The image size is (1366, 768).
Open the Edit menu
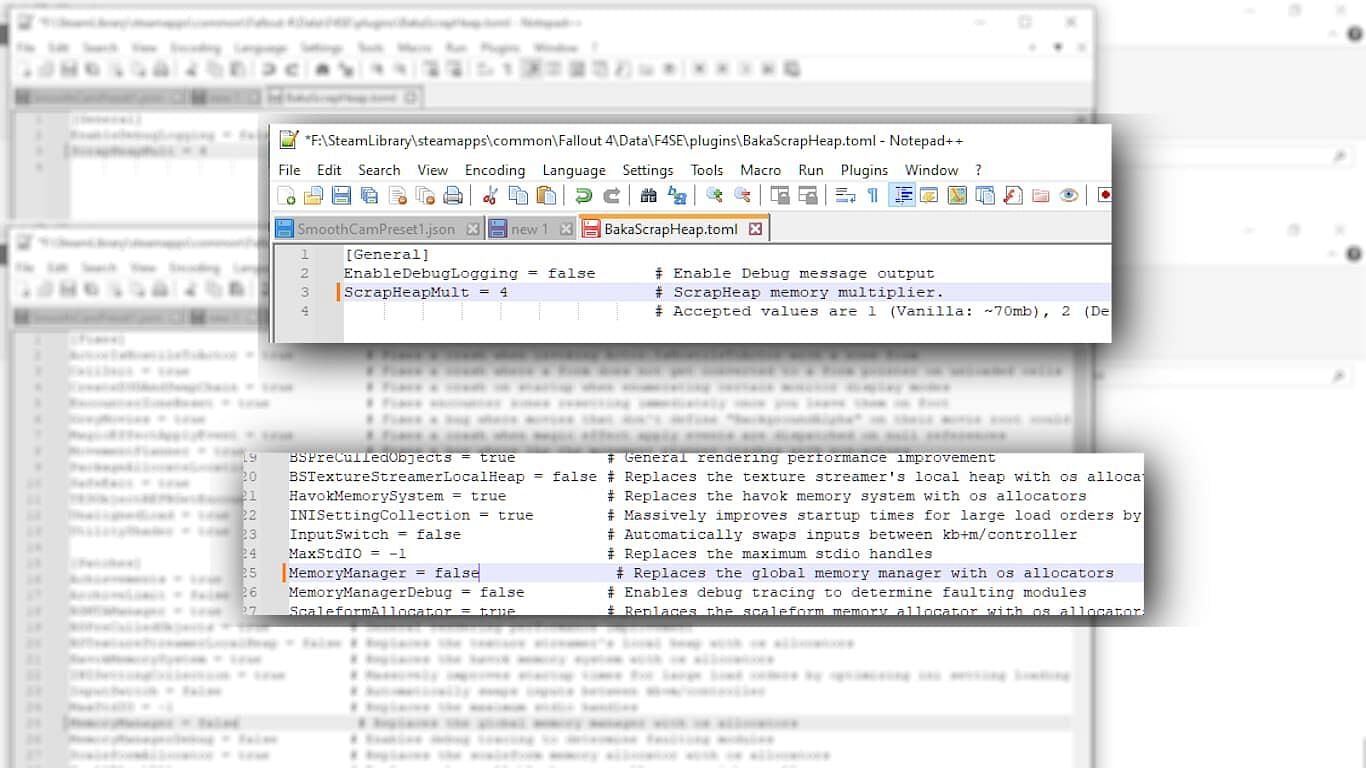tap(329, 170)
